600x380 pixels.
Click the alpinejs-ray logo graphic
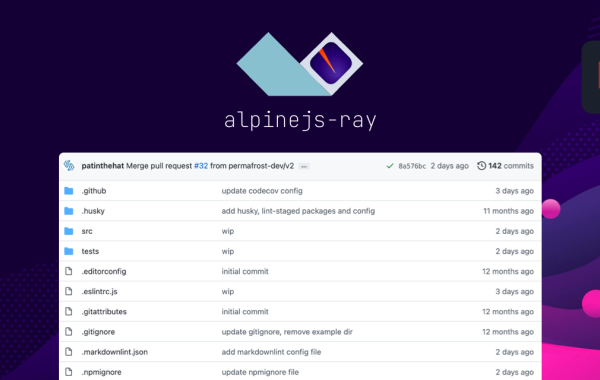(x=300, y=64)
